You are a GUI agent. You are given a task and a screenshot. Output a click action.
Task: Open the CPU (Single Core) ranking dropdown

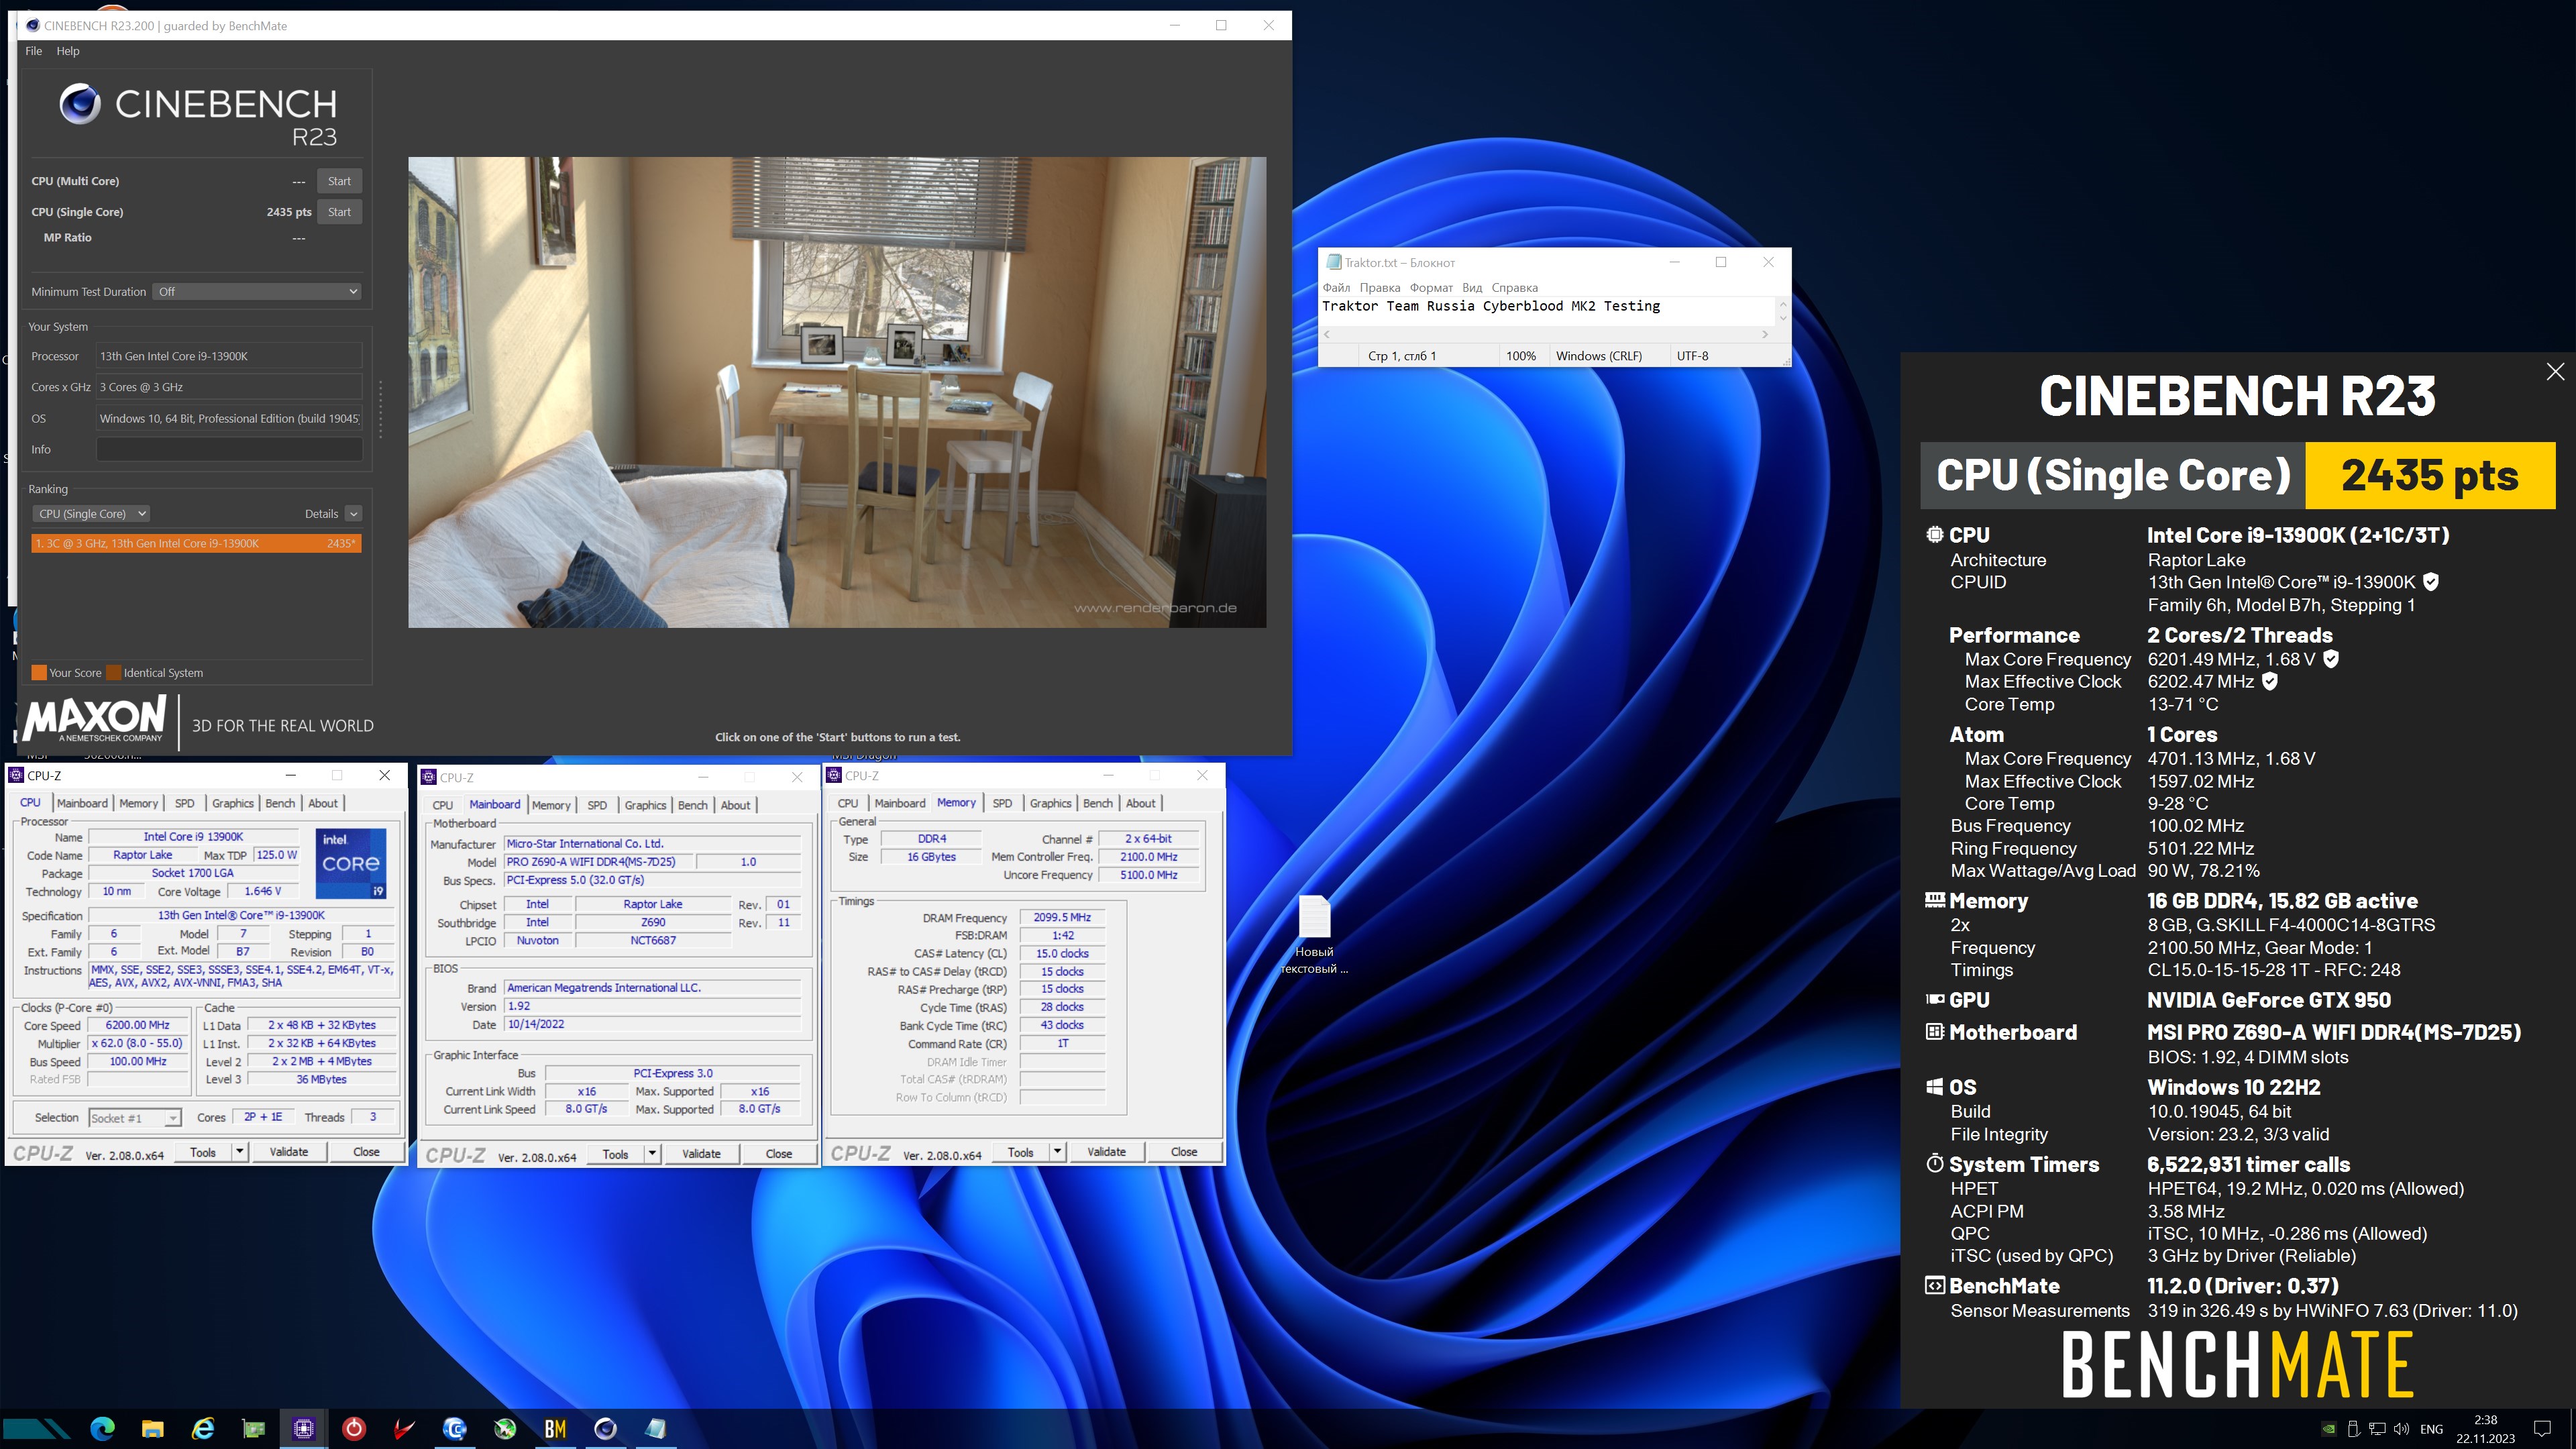click(91, 514)
